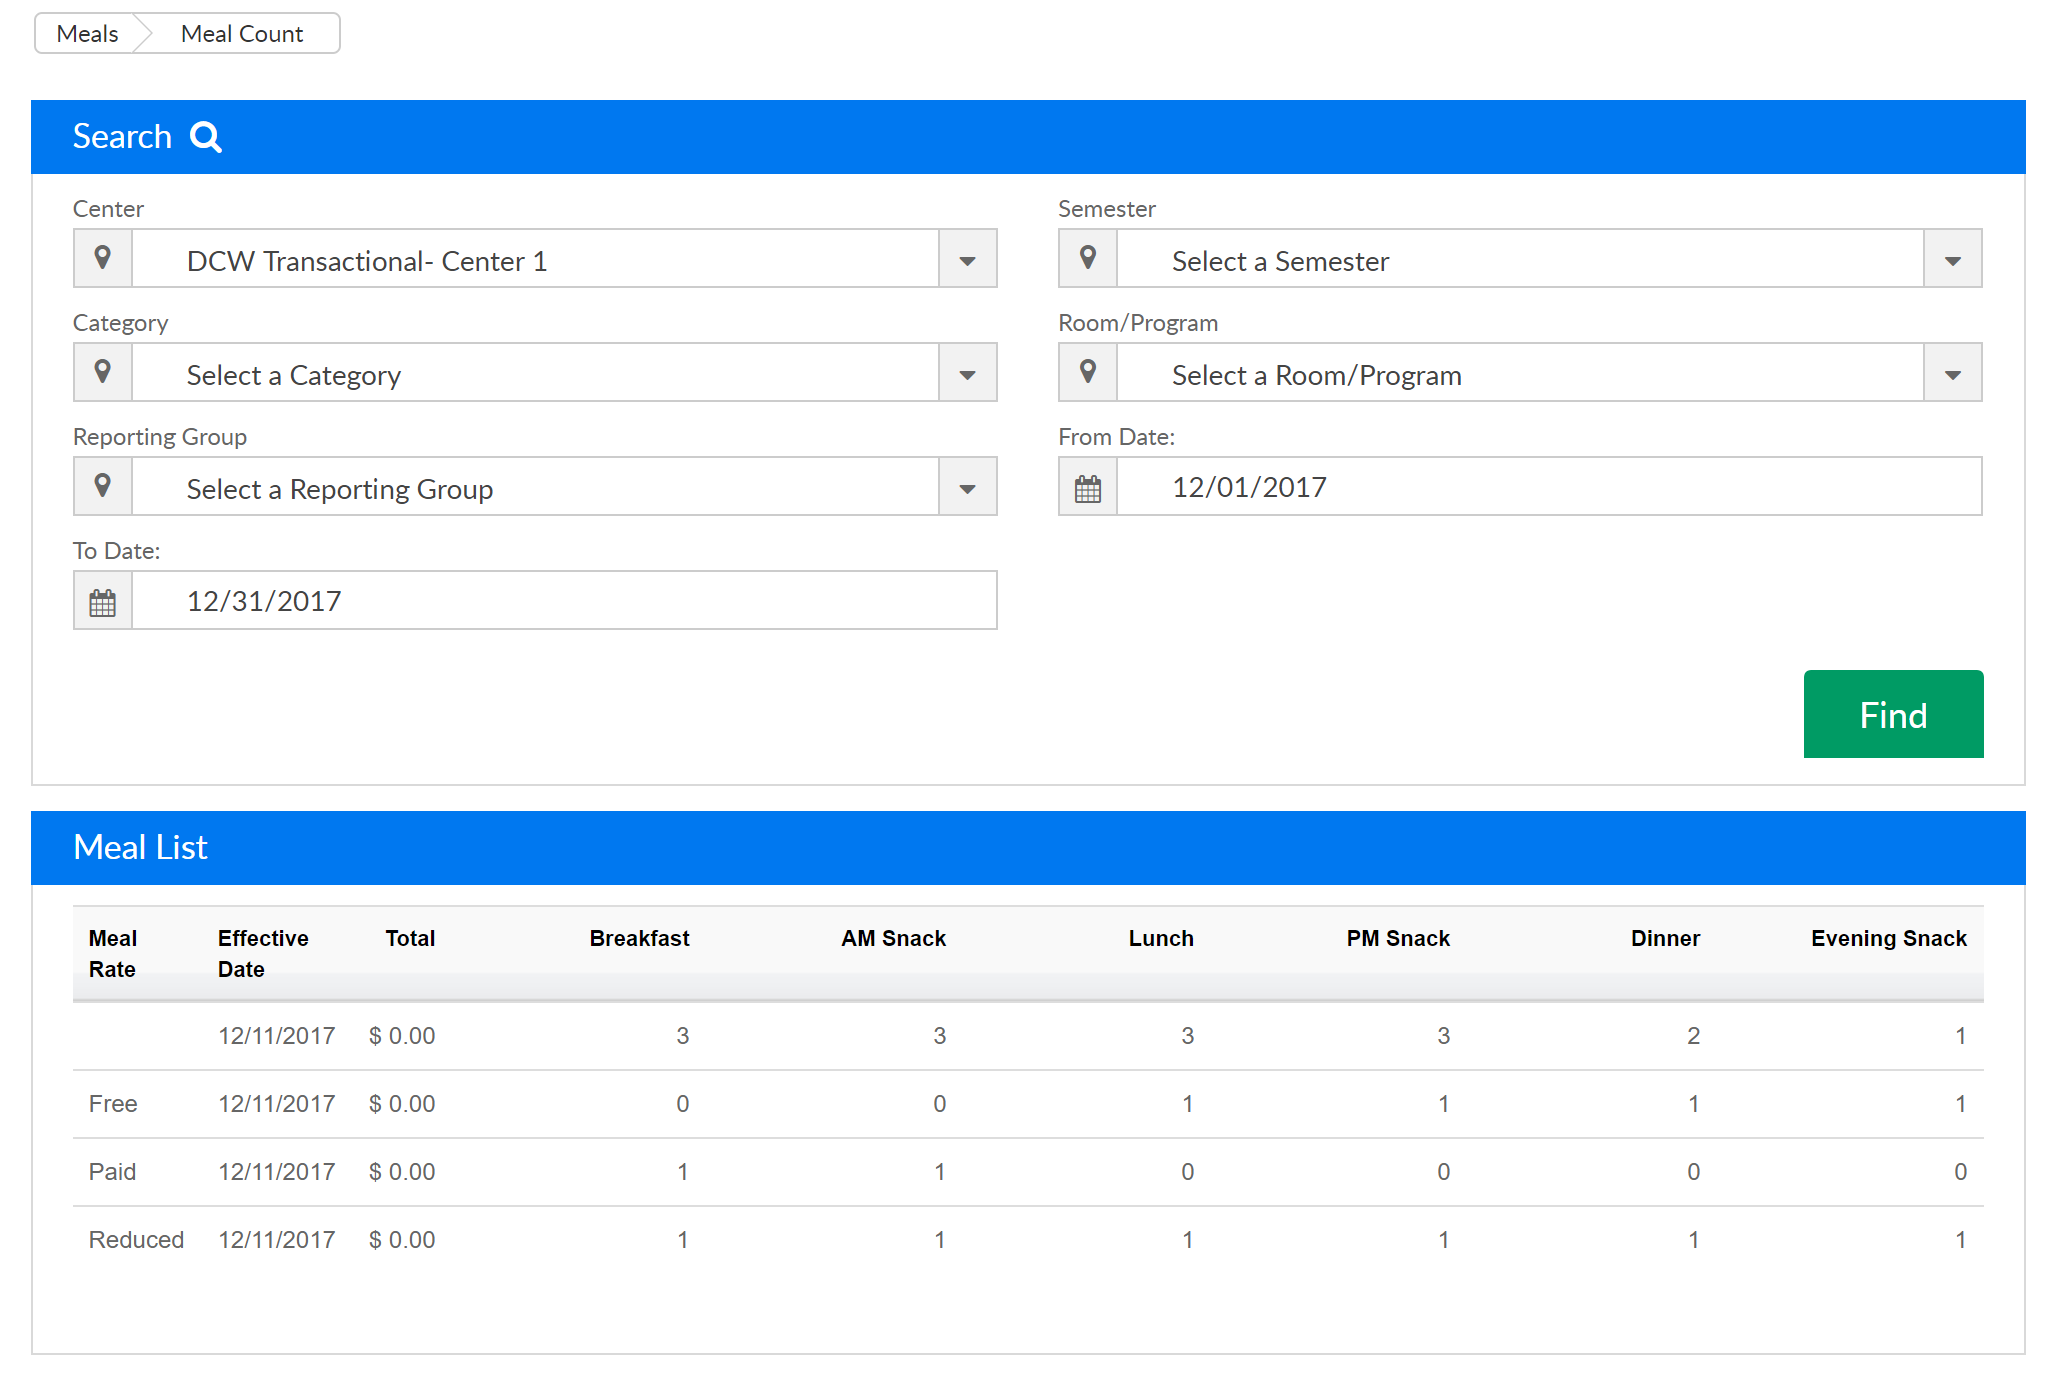Go to the Meals breadcrumb

[87, 34]
